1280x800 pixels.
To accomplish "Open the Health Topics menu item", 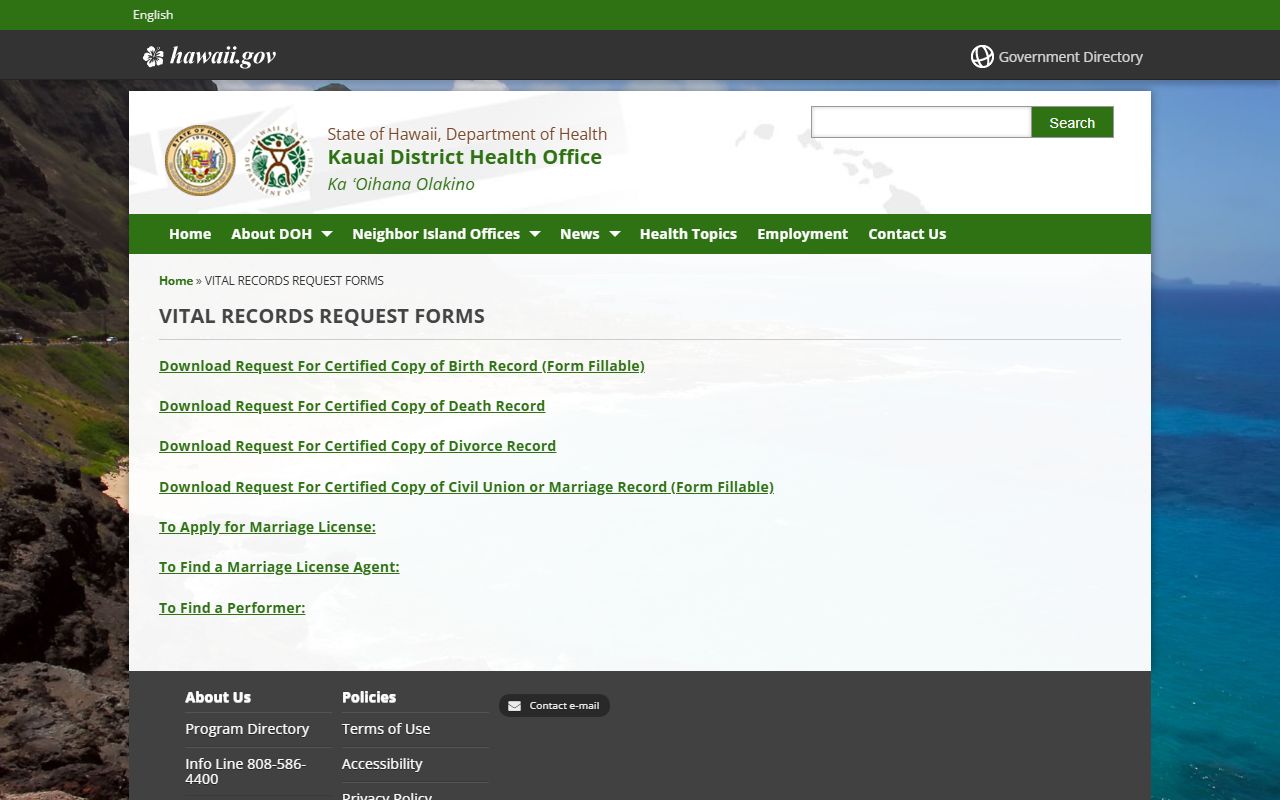I will (688, 234).
